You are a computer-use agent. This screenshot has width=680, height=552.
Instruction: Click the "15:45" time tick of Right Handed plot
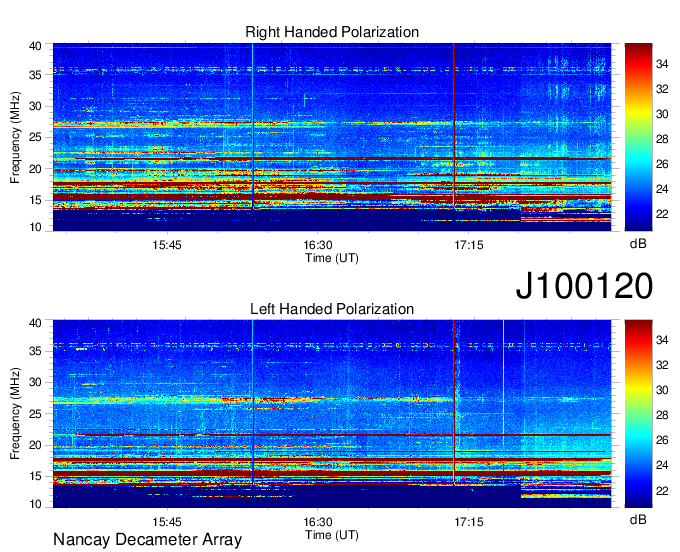click(x=167, y=245)
